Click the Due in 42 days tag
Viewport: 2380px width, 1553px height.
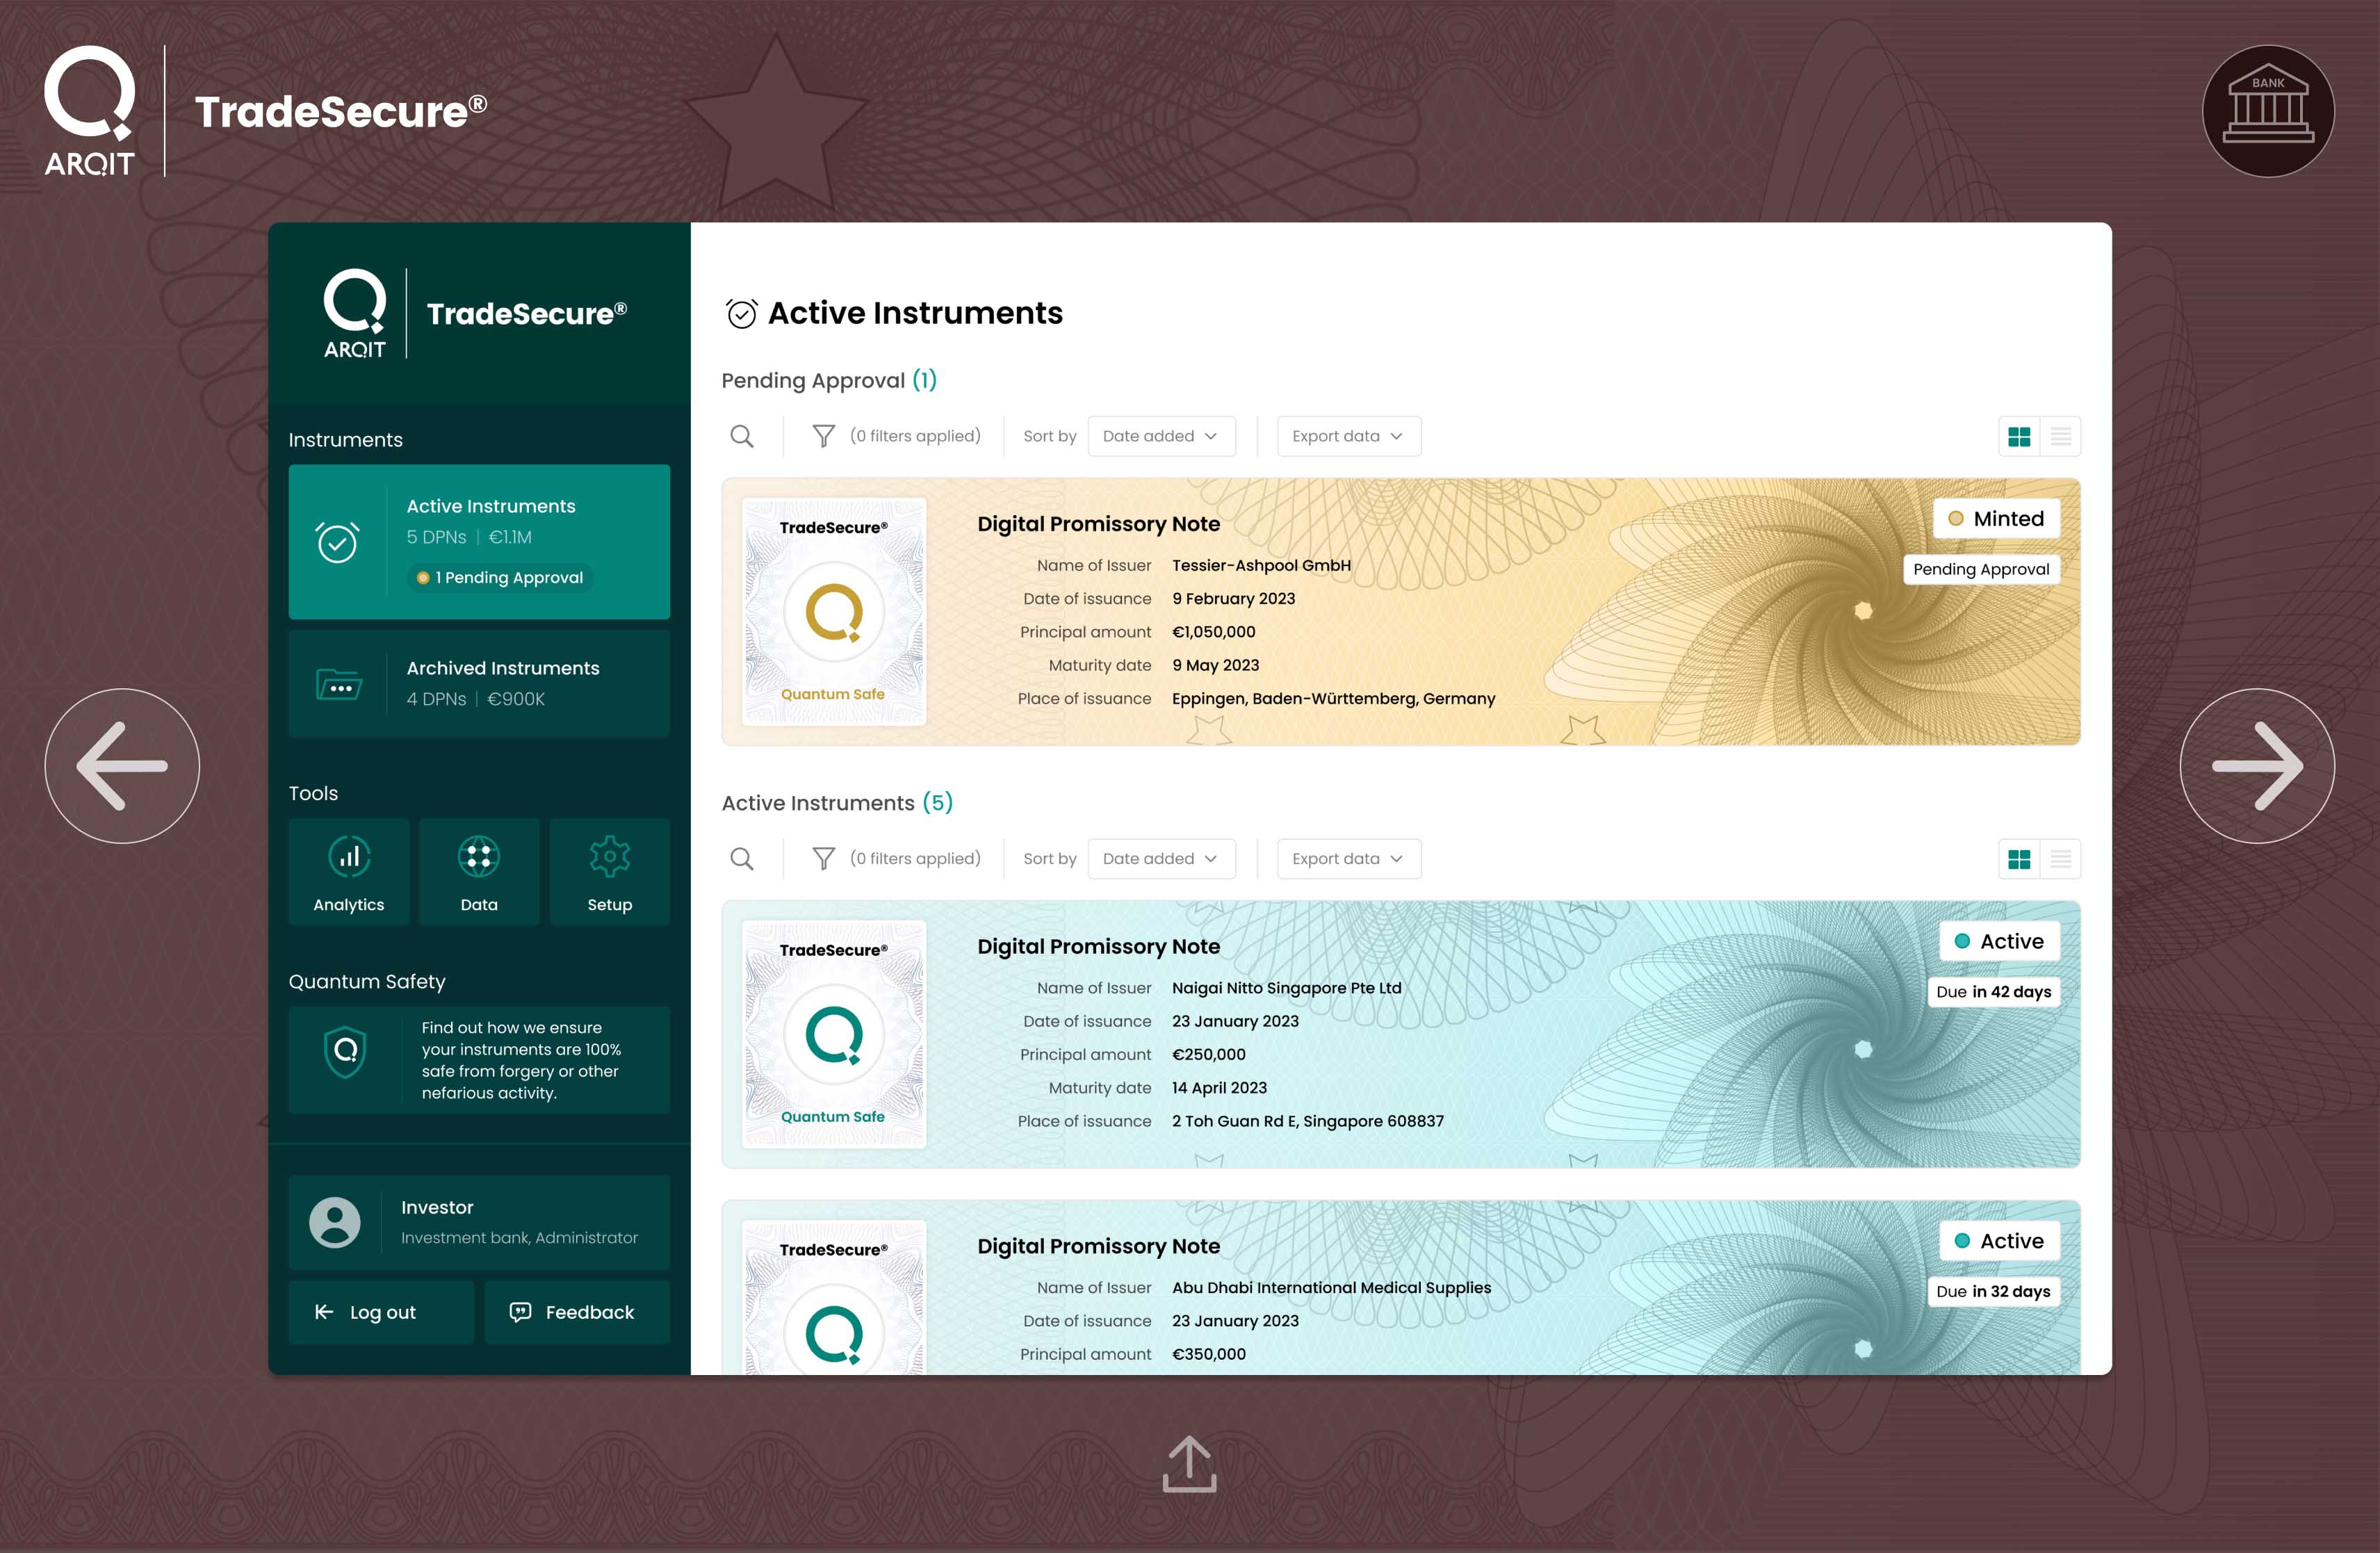[x=1993, y=992]
